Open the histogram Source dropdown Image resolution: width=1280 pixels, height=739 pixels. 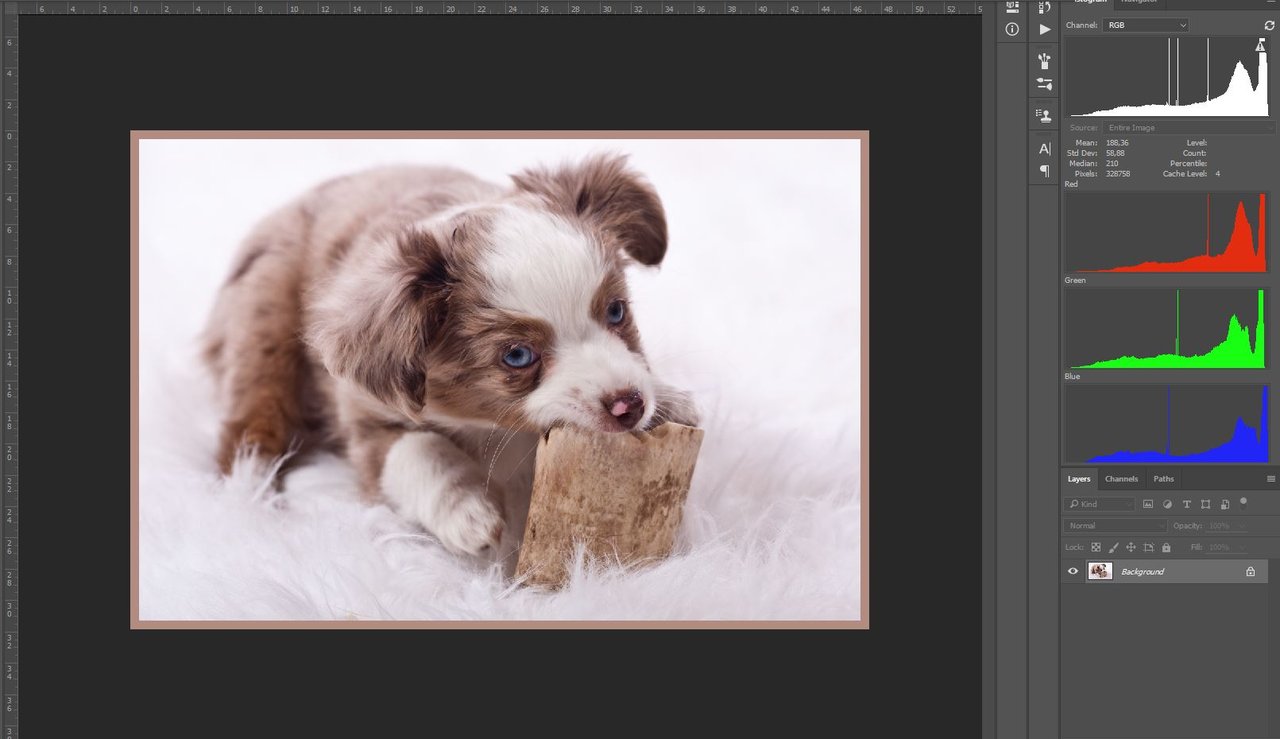pos(1190,128)
